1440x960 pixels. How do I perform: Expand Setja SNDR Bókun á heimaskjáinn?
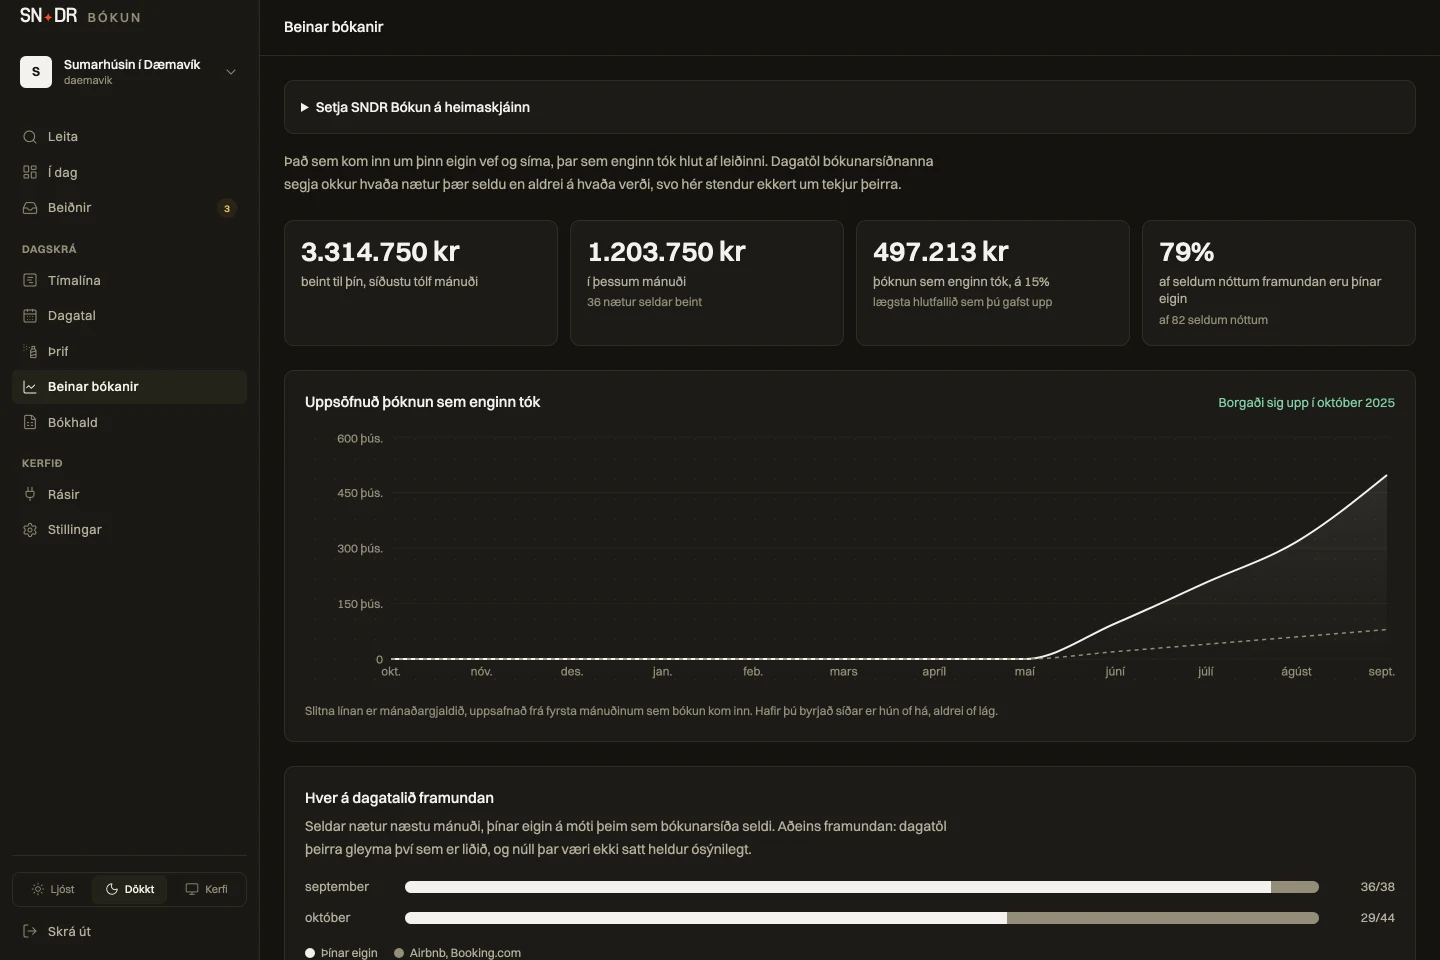pos(850,107)
